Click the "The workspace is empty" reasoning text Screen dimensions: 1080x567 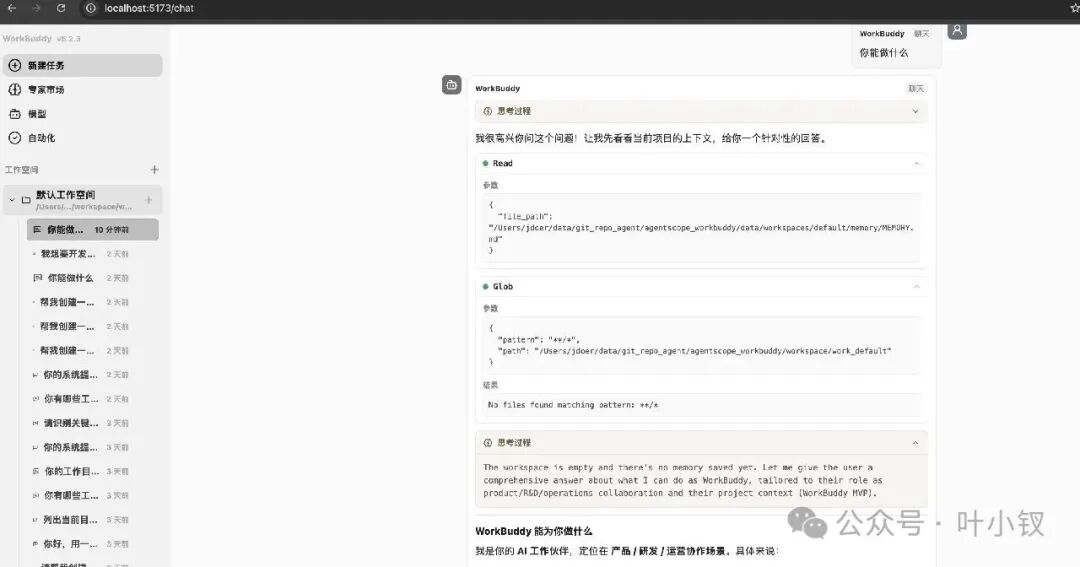(x=683, y=480)
